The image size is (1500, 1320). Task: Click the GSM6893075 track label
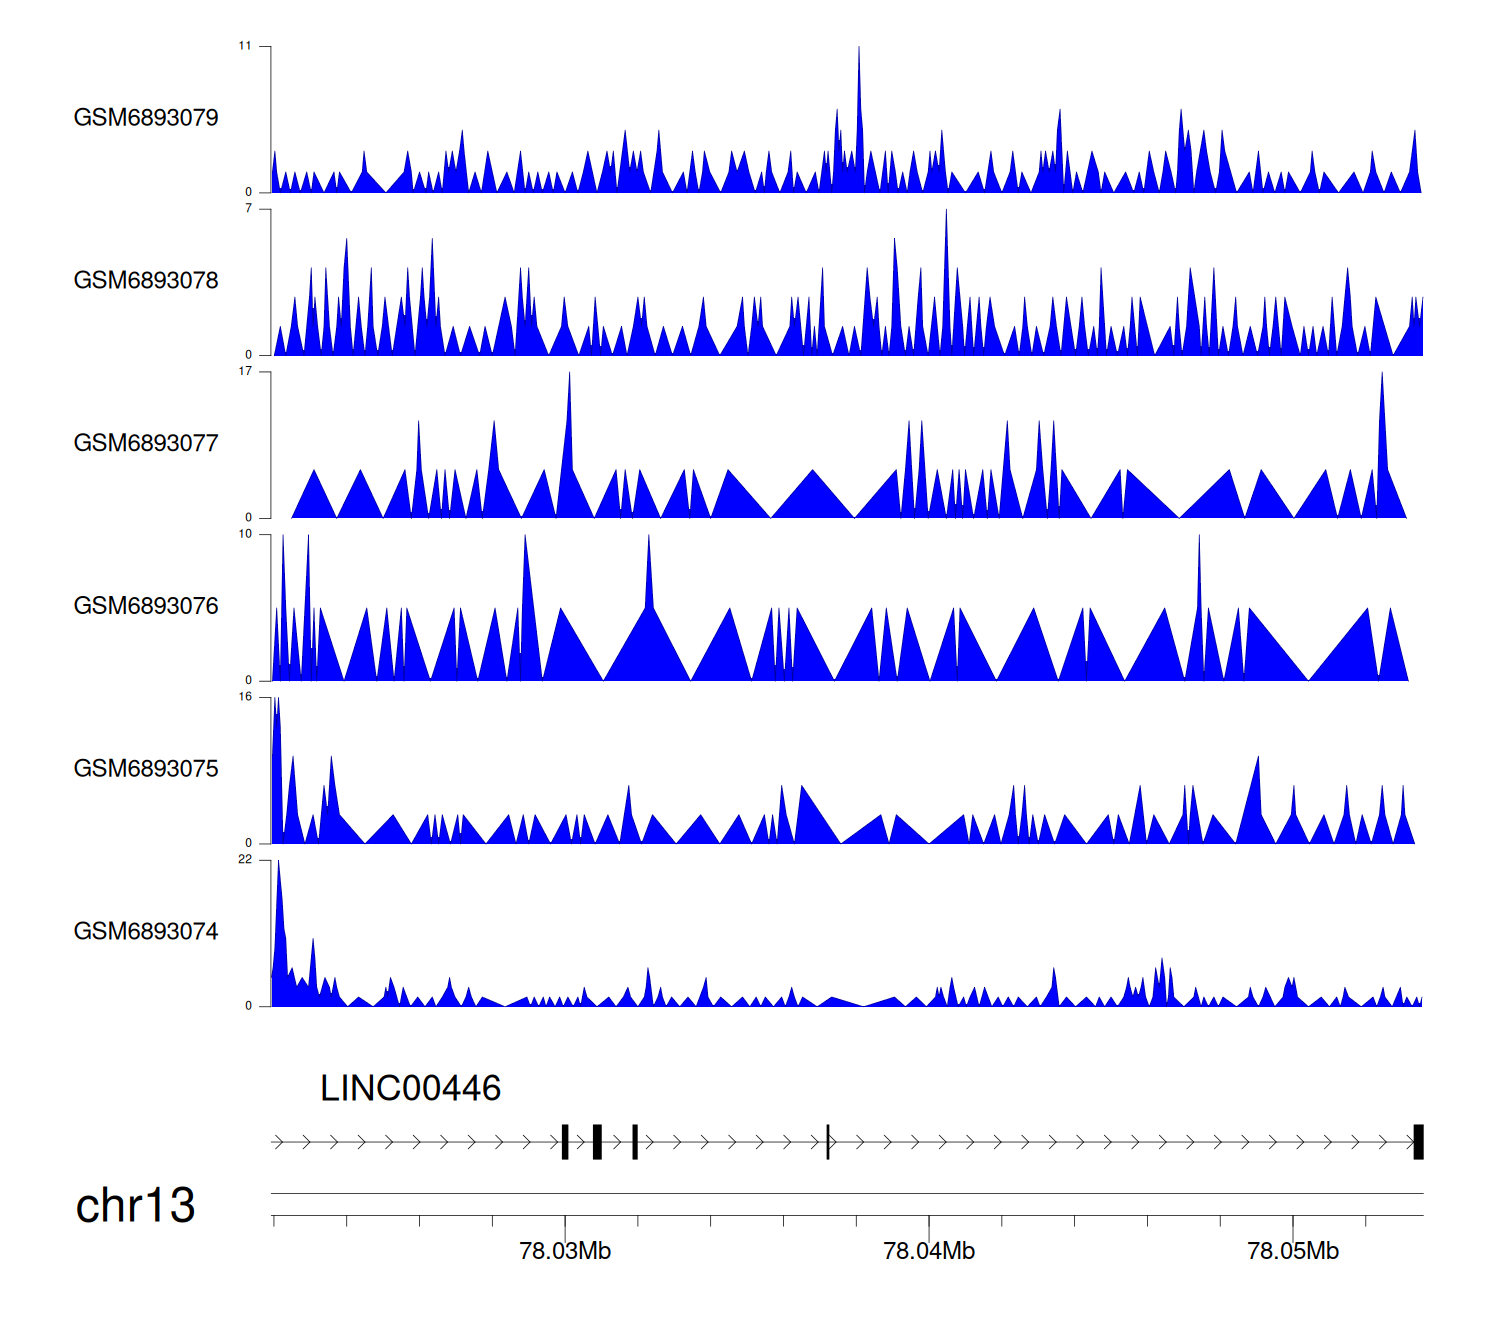point(146,769)
